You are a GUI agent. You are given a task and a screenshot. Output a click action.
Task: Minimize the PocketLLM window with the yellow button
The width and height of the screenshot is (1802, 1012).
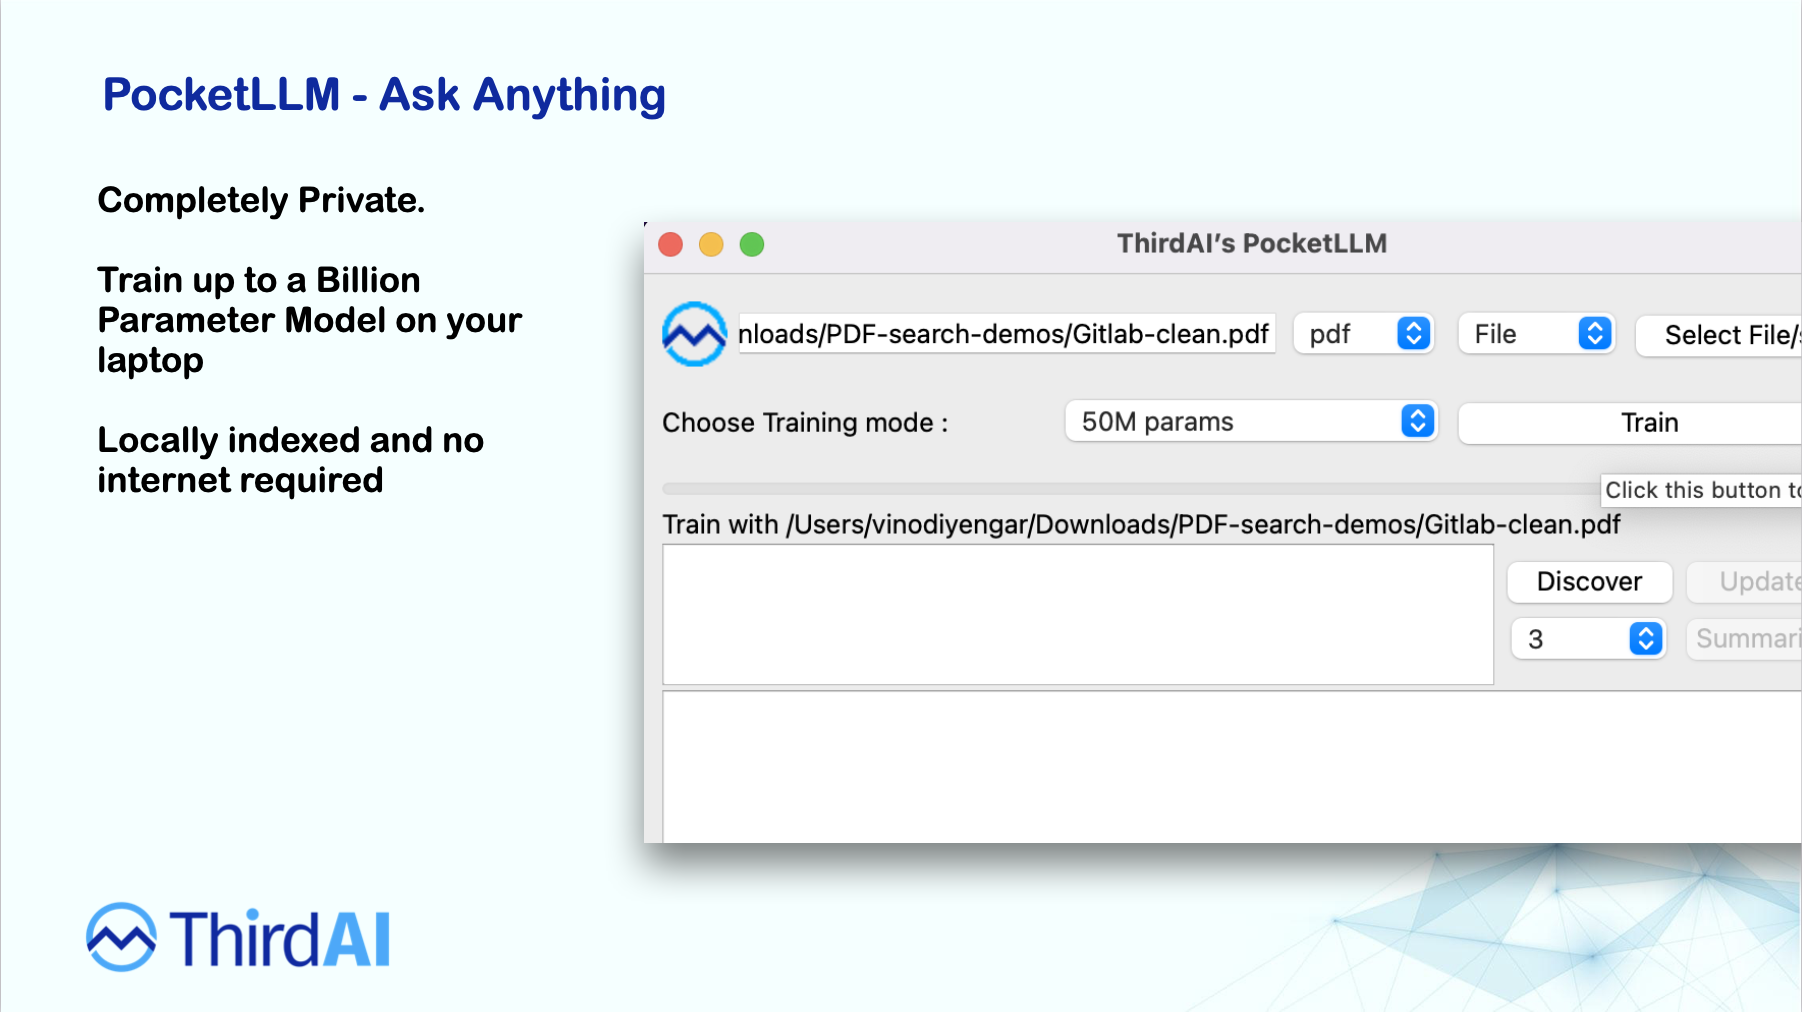(711, 244)
